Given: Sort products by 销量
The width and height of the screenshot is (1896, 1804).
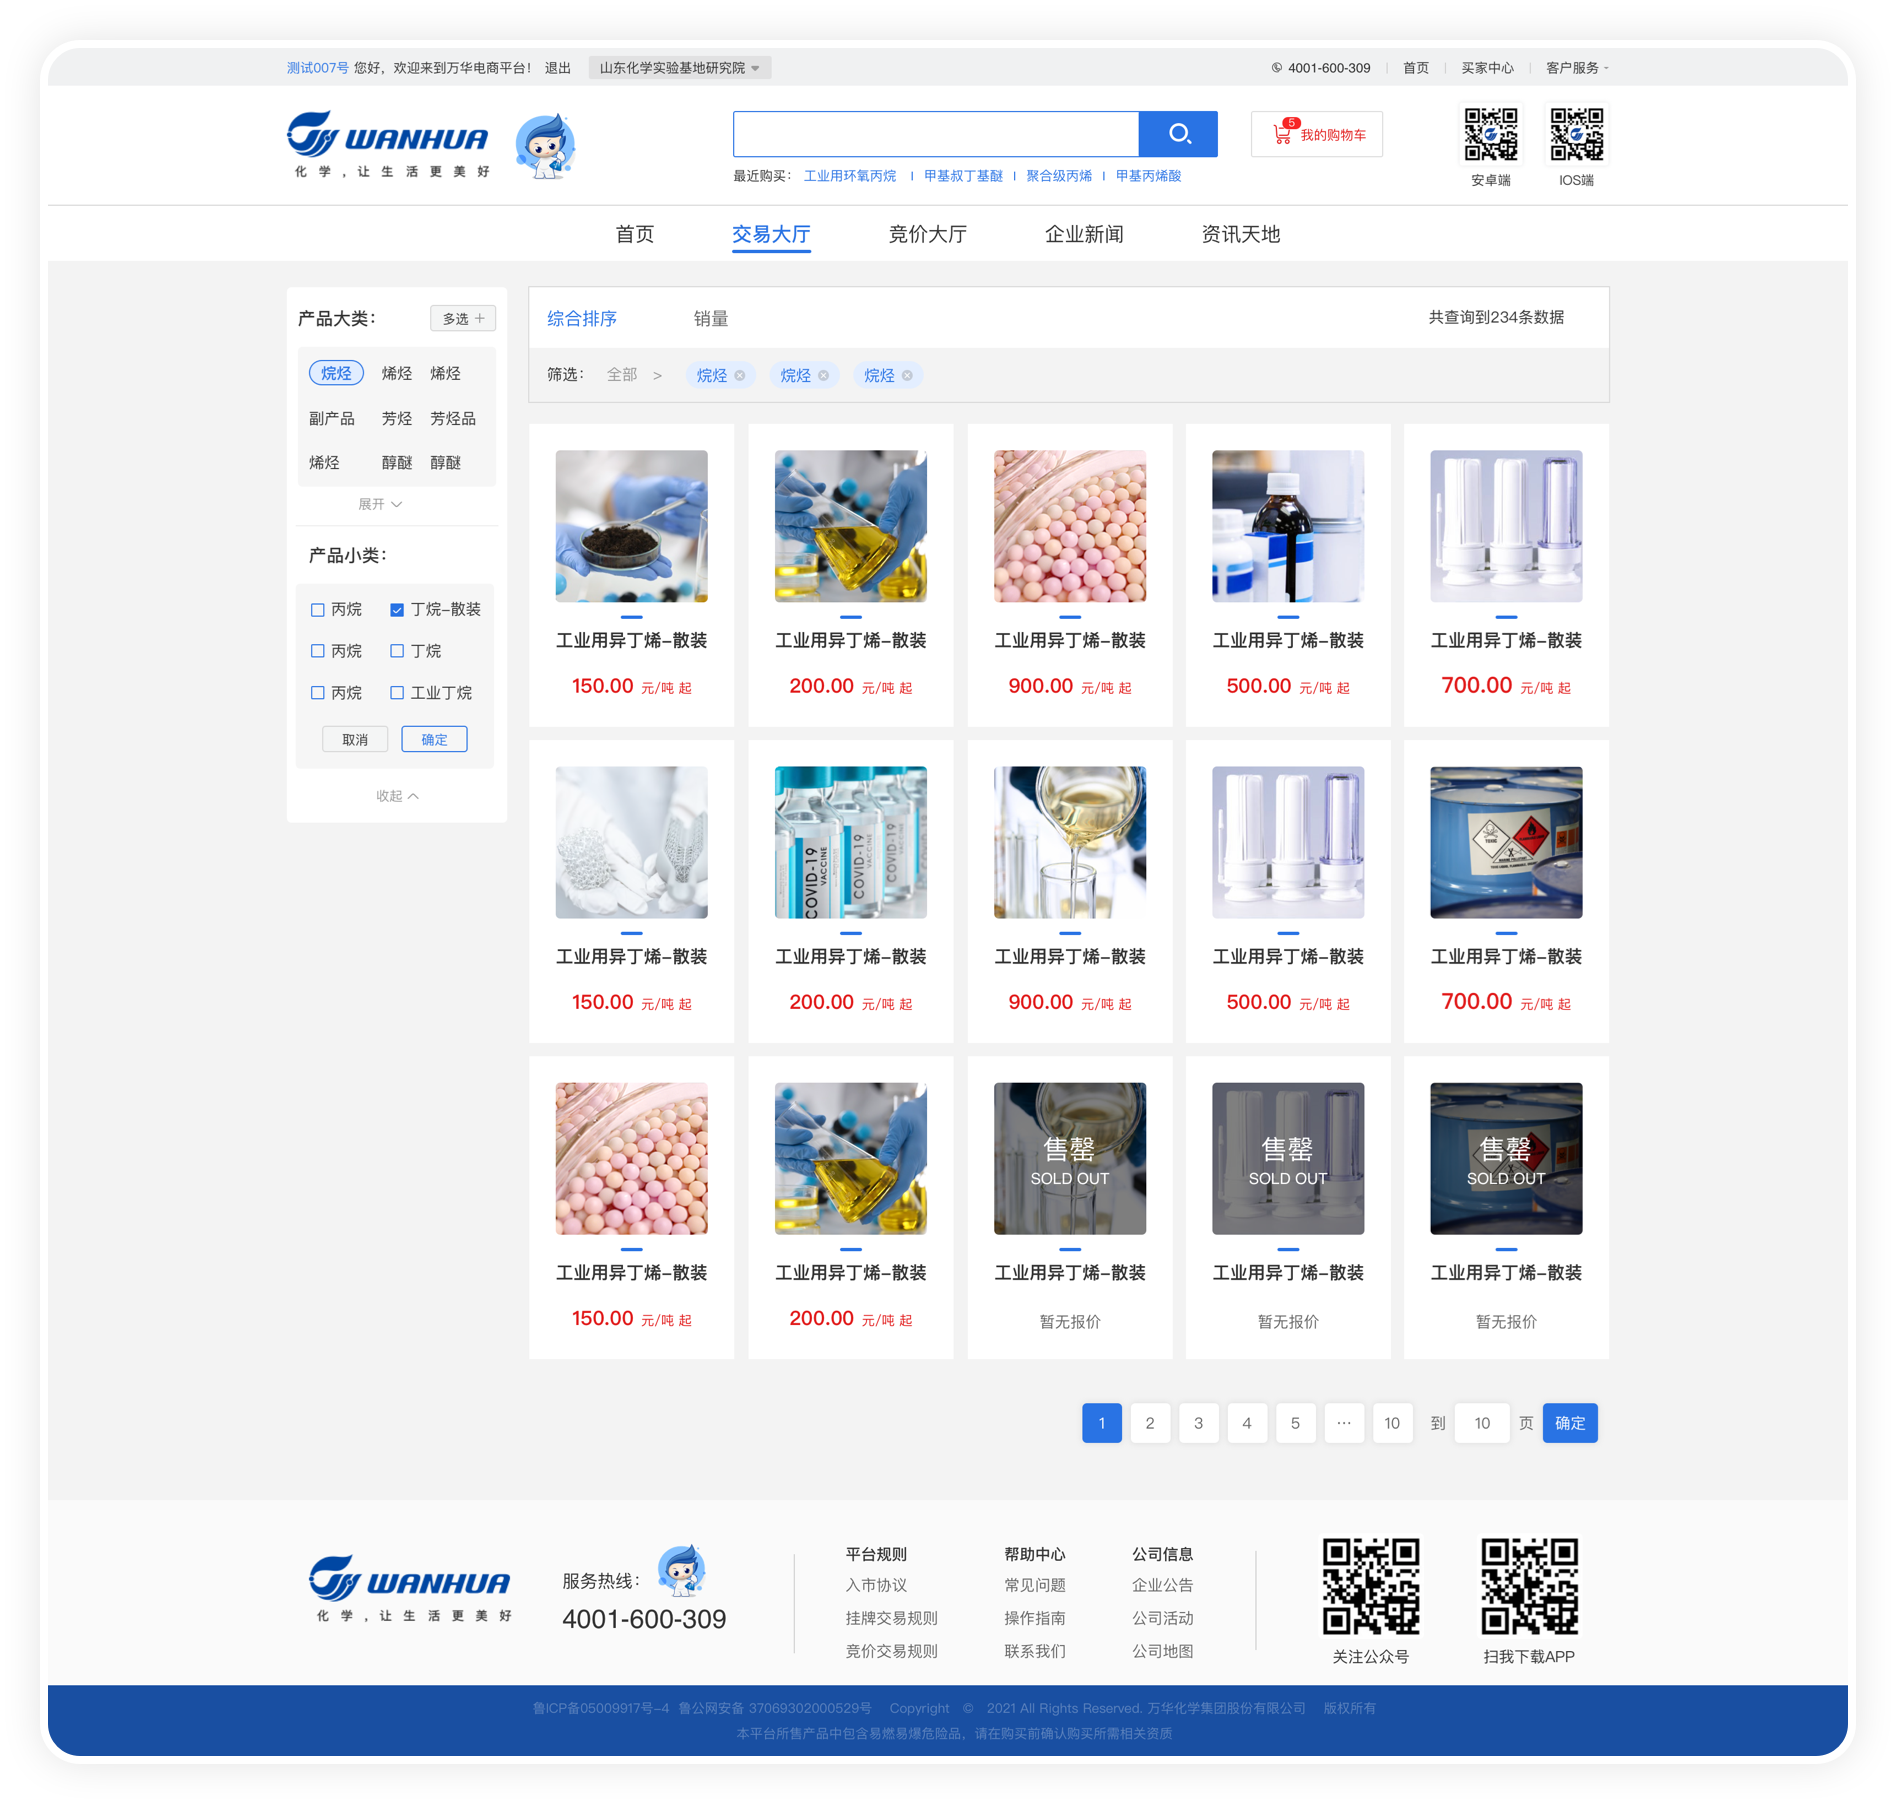Looking at the screenshot, I should coord(710,319).
